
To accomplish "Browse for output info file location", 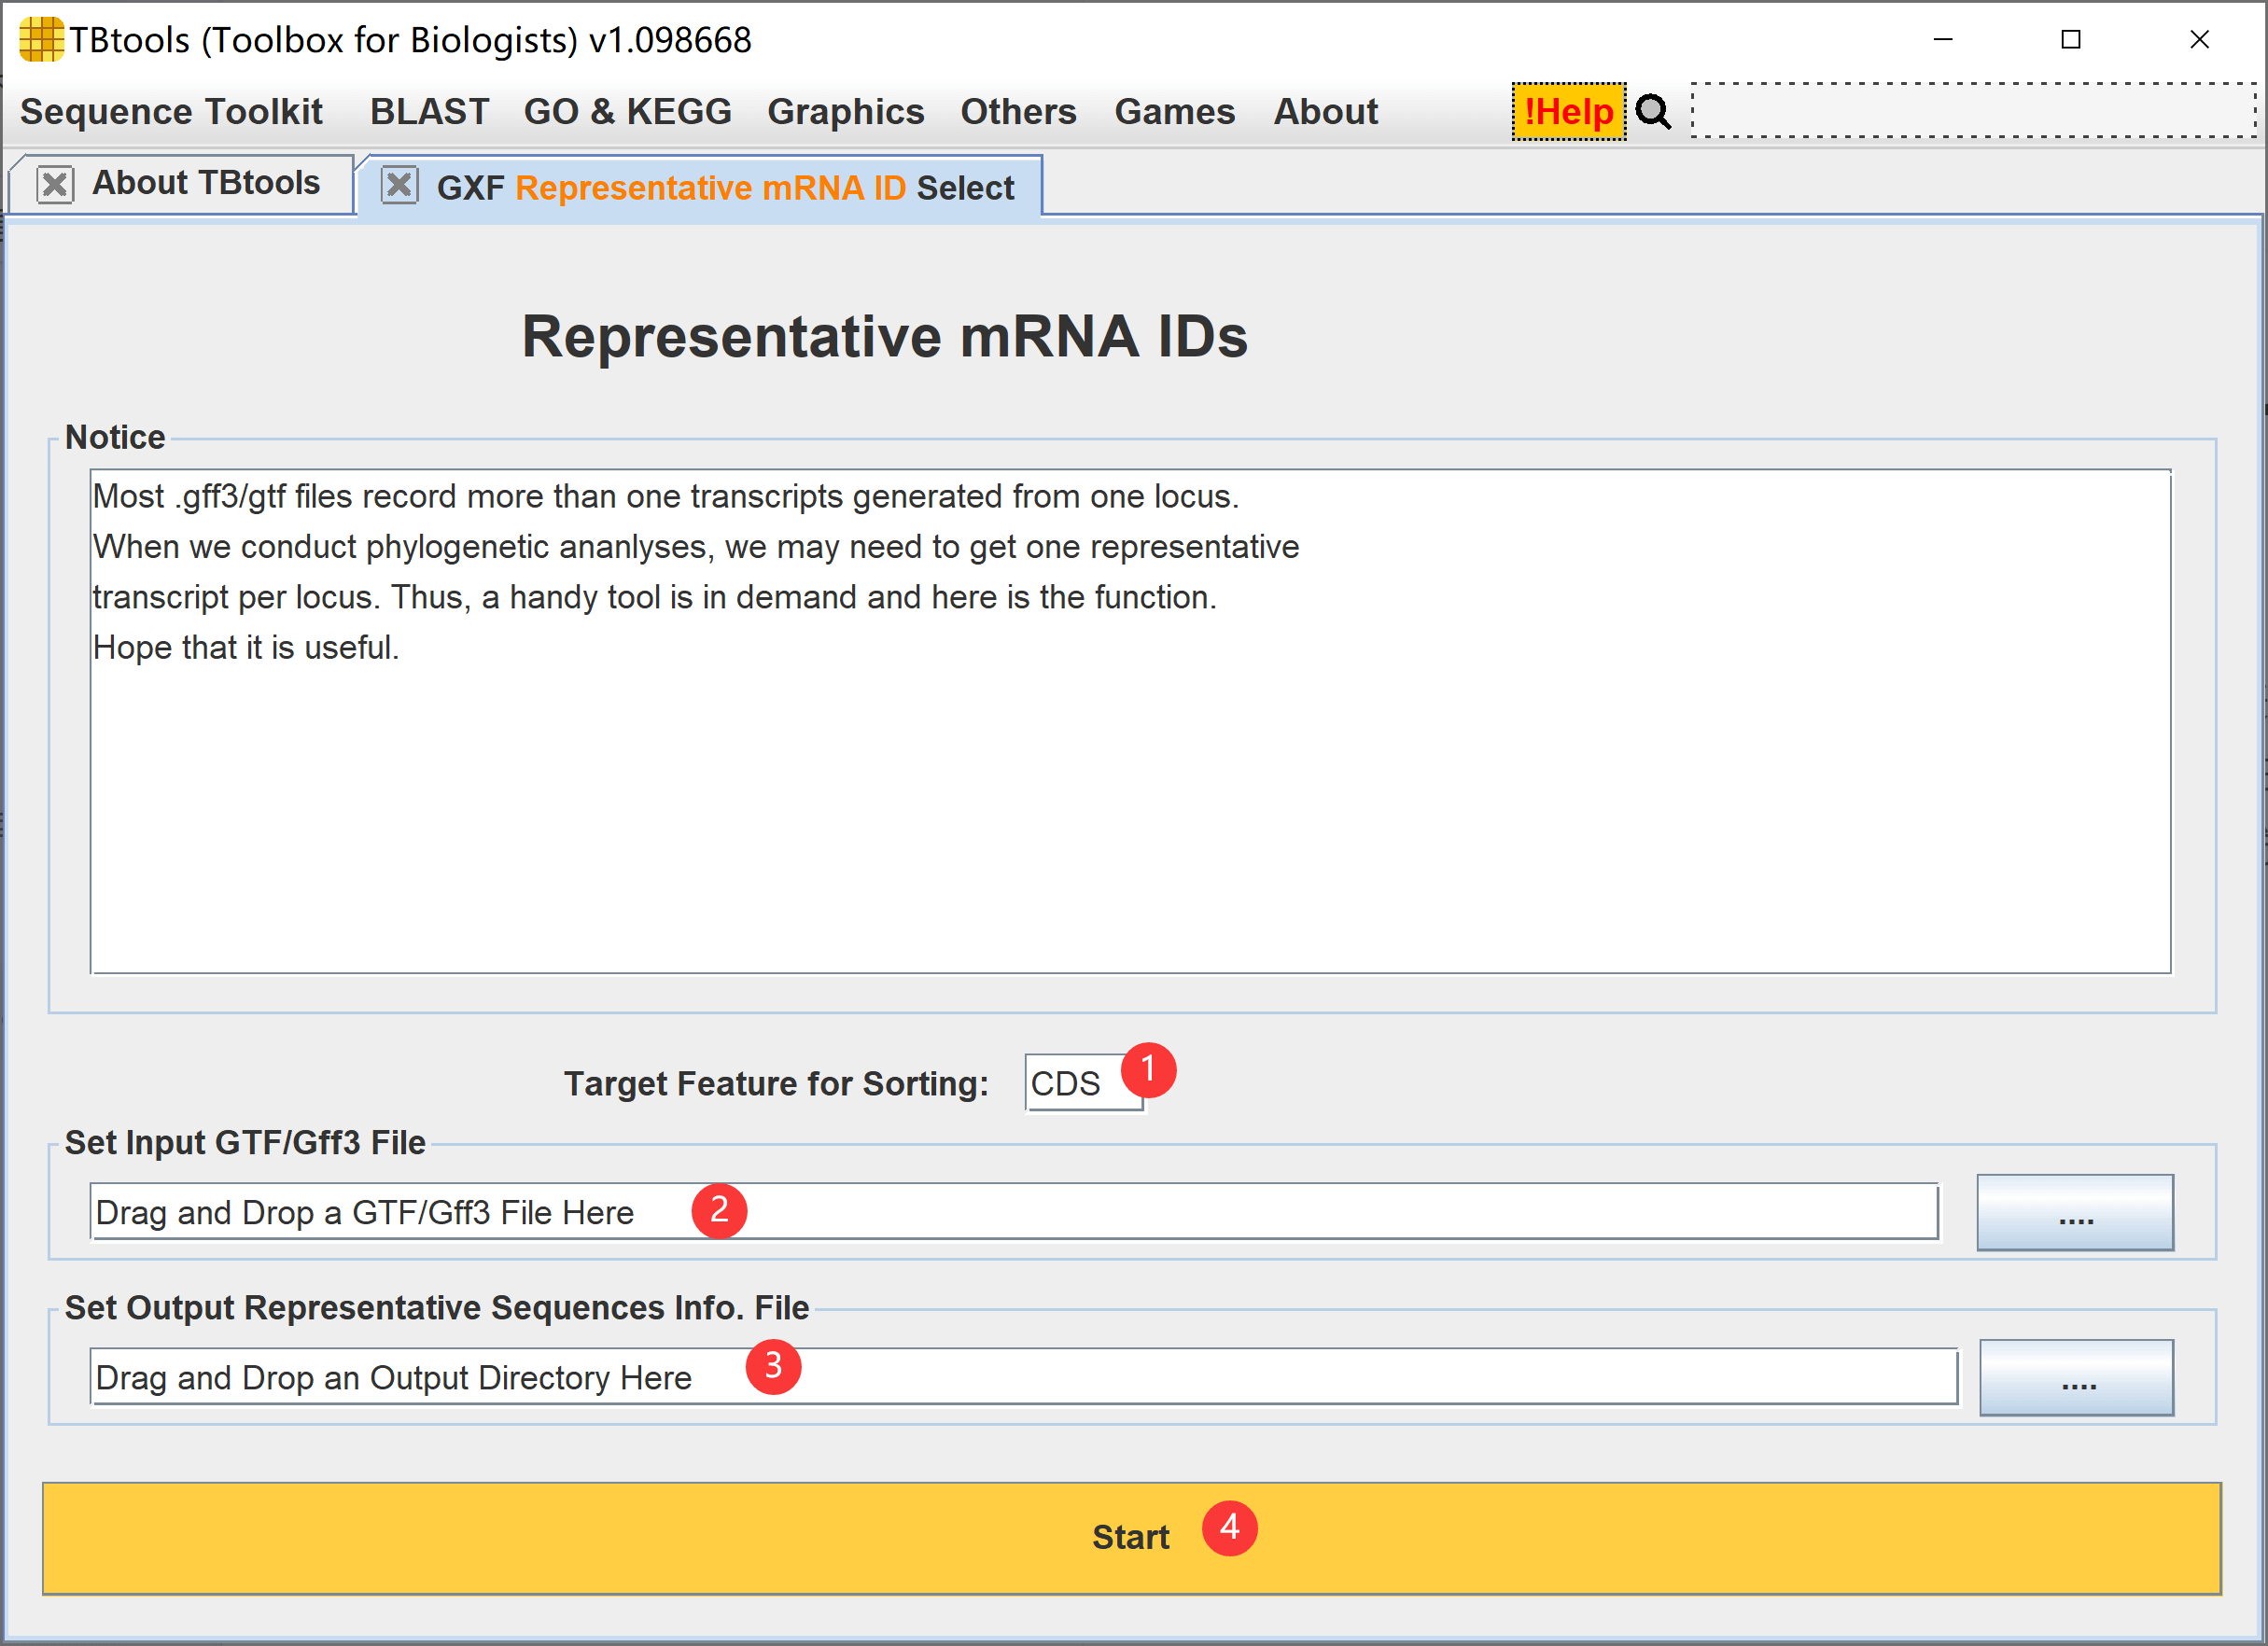I will pyautogui.click(x=2076, y=1377).
